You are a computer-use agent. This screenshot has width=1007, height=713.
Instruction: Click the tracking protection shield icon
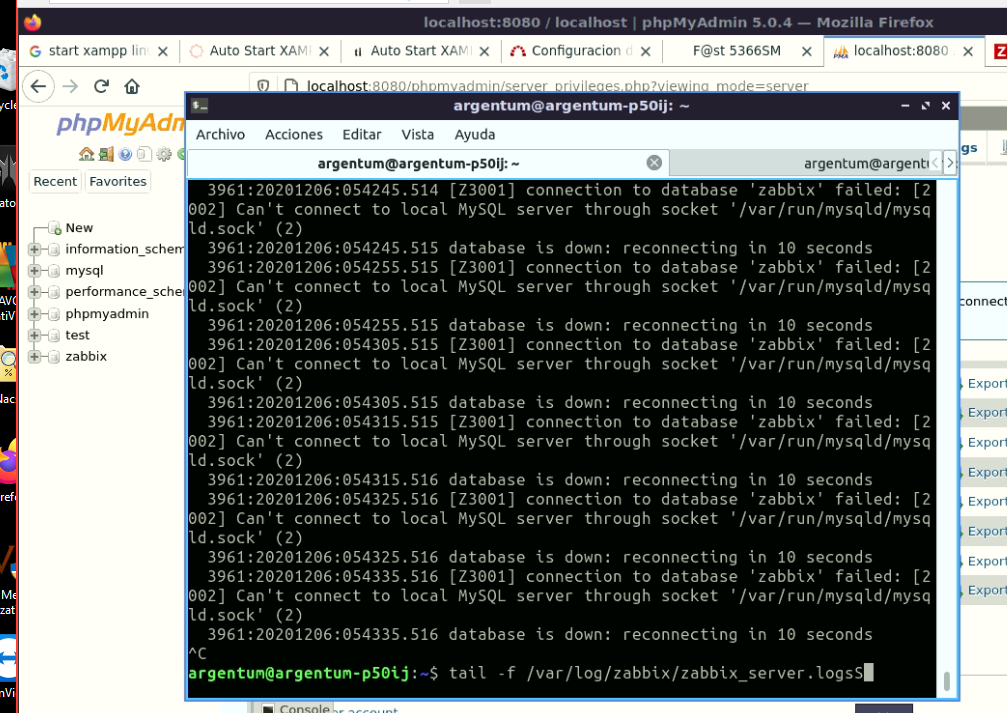[263, 86]
